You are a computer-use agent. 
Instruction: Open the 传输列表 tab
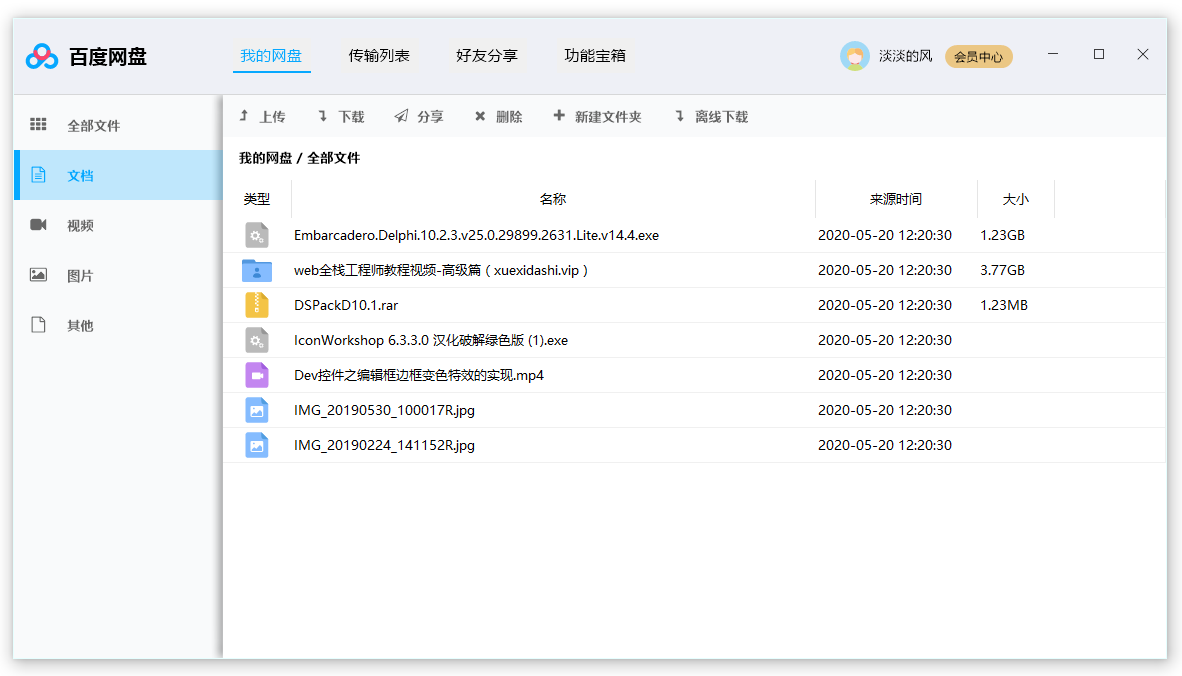(x=379, y=56)
